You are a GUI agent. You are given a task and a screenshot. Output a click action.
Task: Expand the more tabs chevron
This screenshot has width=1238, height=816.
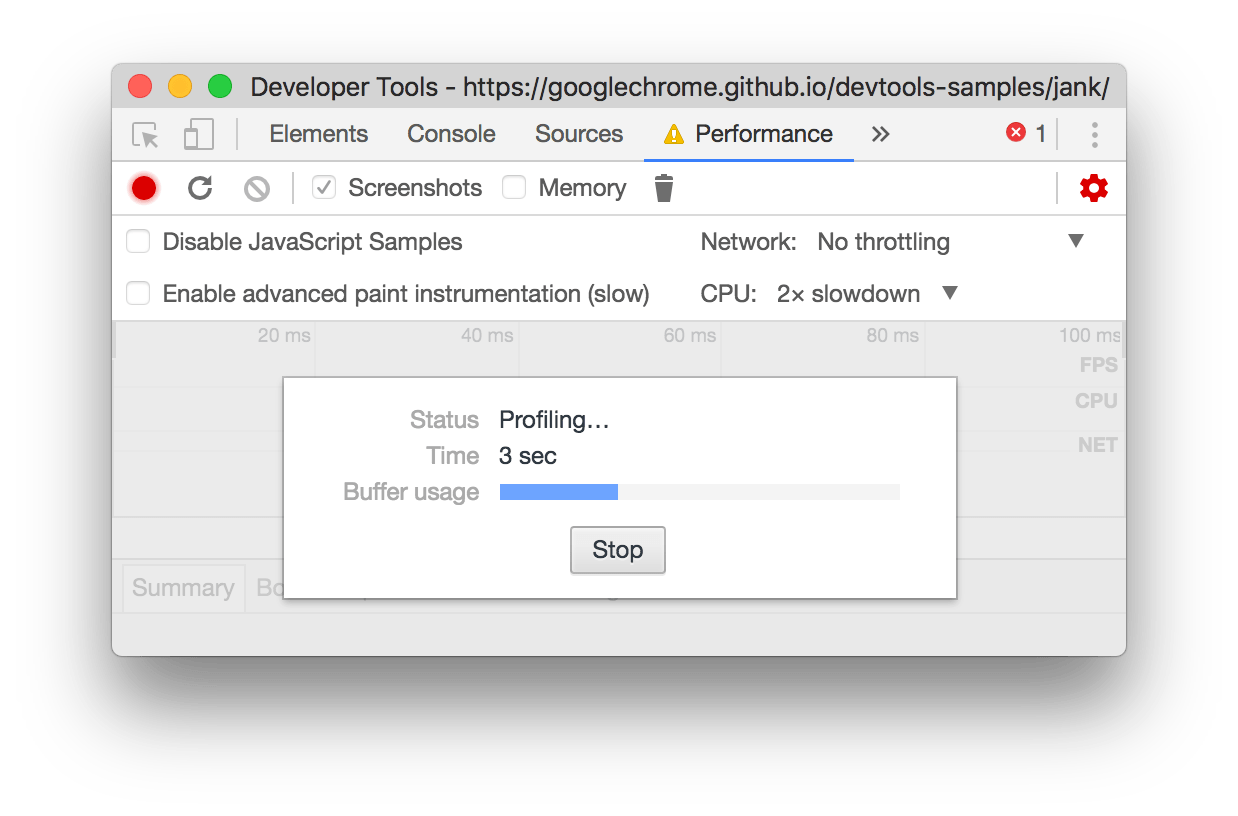tap(880, 134)
